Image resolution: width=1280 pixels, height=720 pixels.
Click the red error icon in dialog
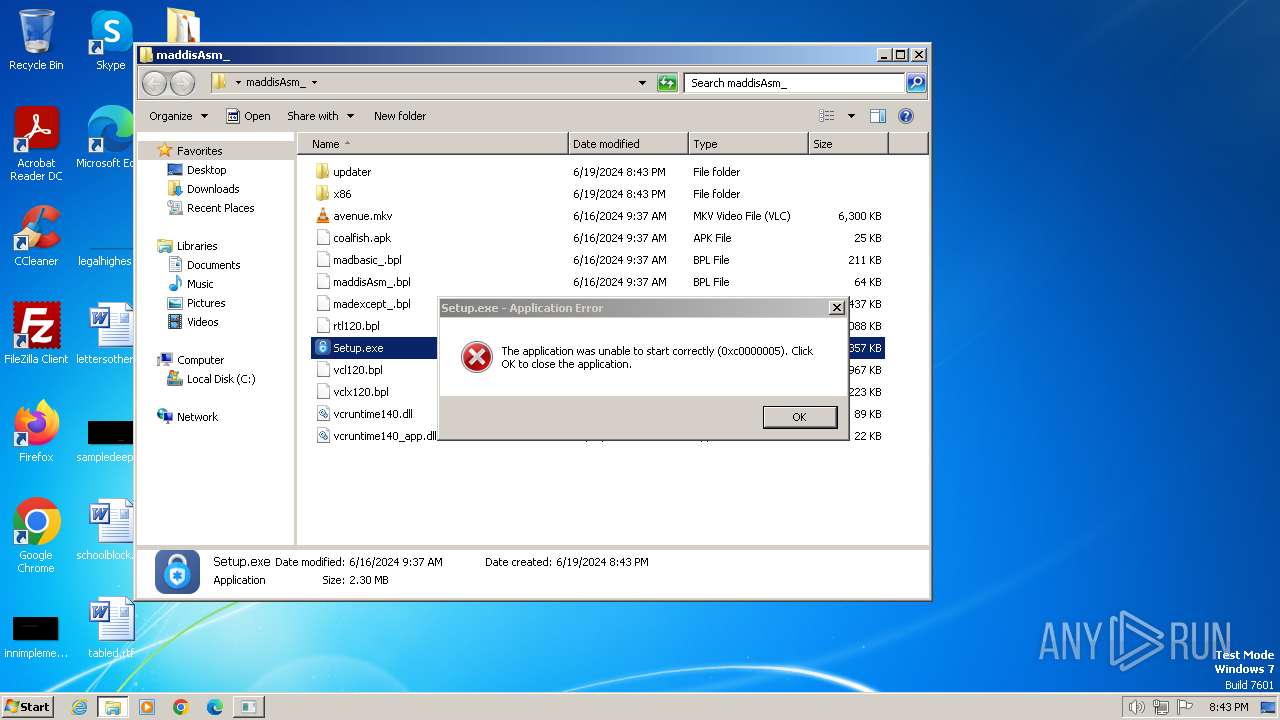477,357
